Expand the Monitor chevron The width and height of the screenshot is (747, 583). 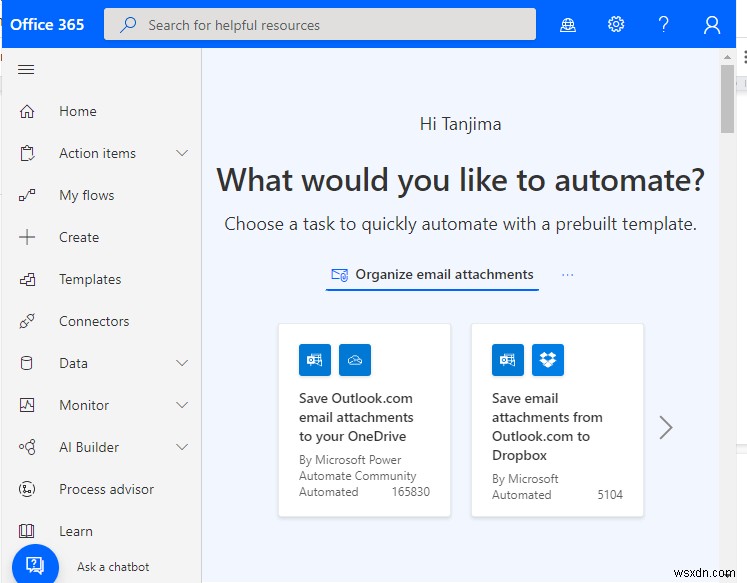click(x=182, y=405)
